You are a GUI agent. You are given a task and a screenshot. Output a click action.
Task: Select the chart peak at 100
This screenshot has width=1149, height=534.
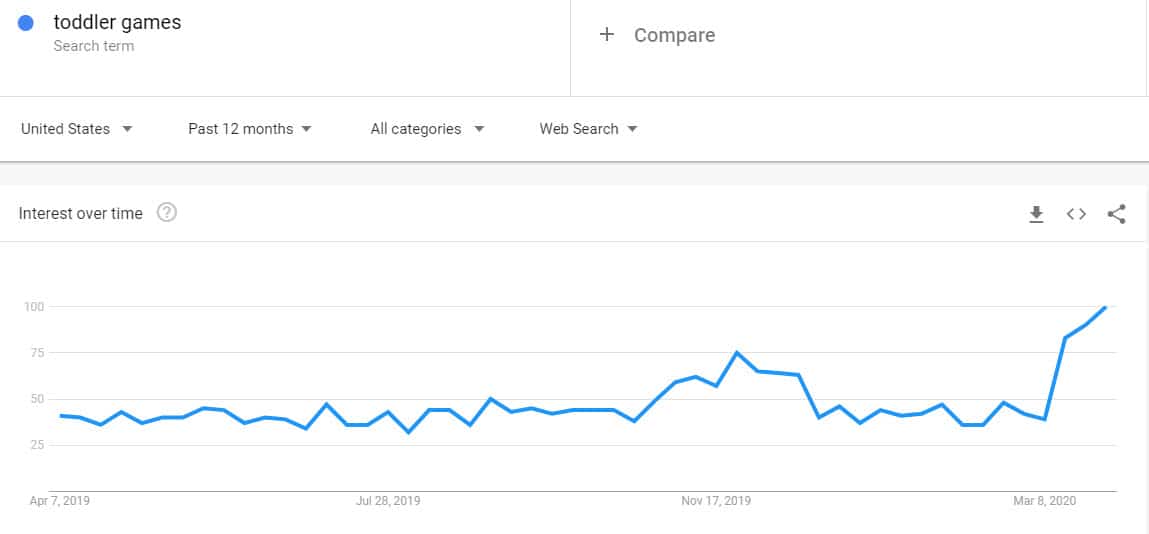click(1104, 307)
